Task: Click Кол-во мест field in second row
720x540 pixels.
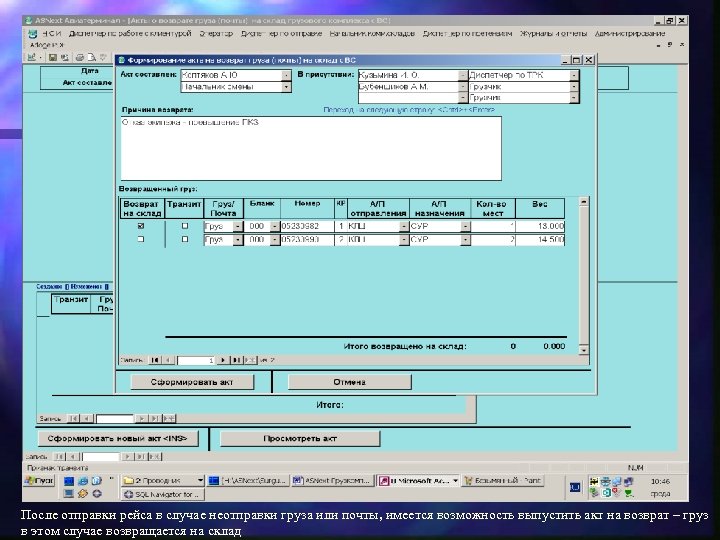Action: (x=493, y=240)
